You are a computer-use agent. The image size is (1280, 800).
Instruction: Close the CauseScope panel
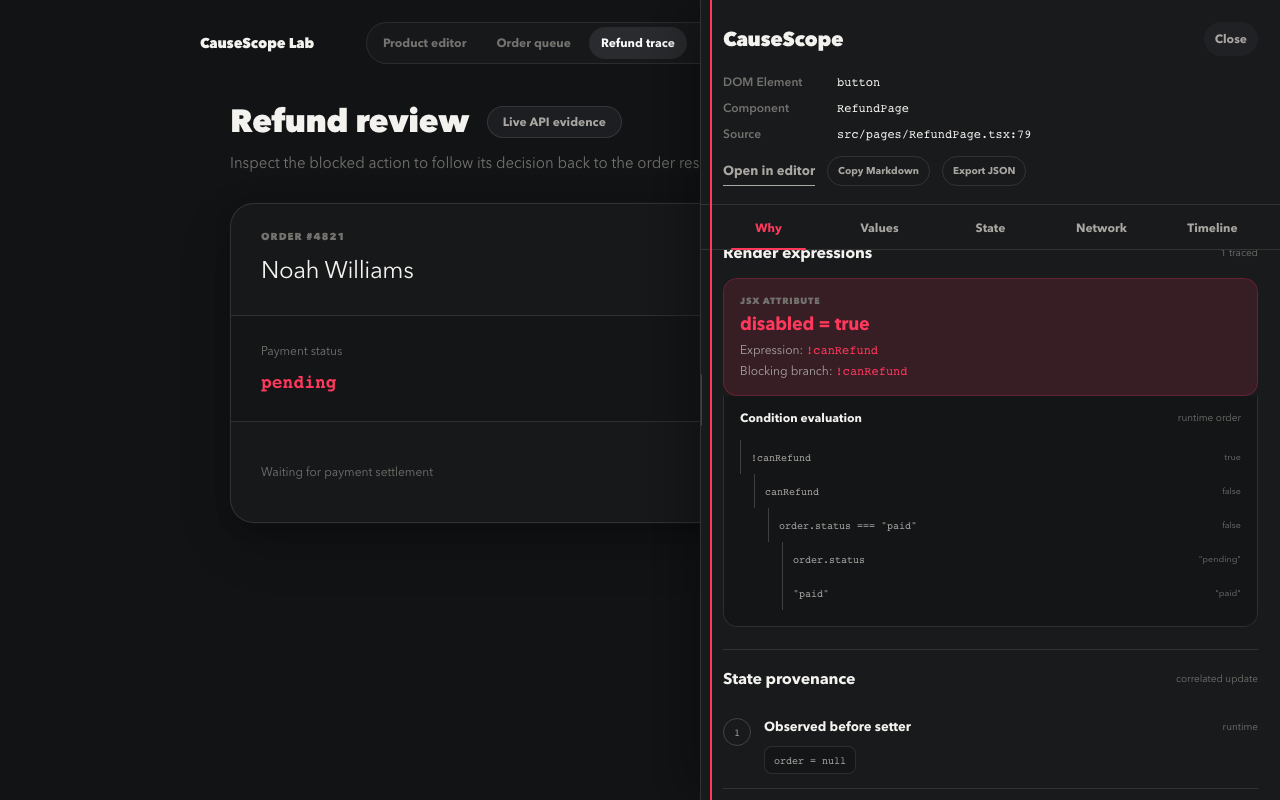1230,39
